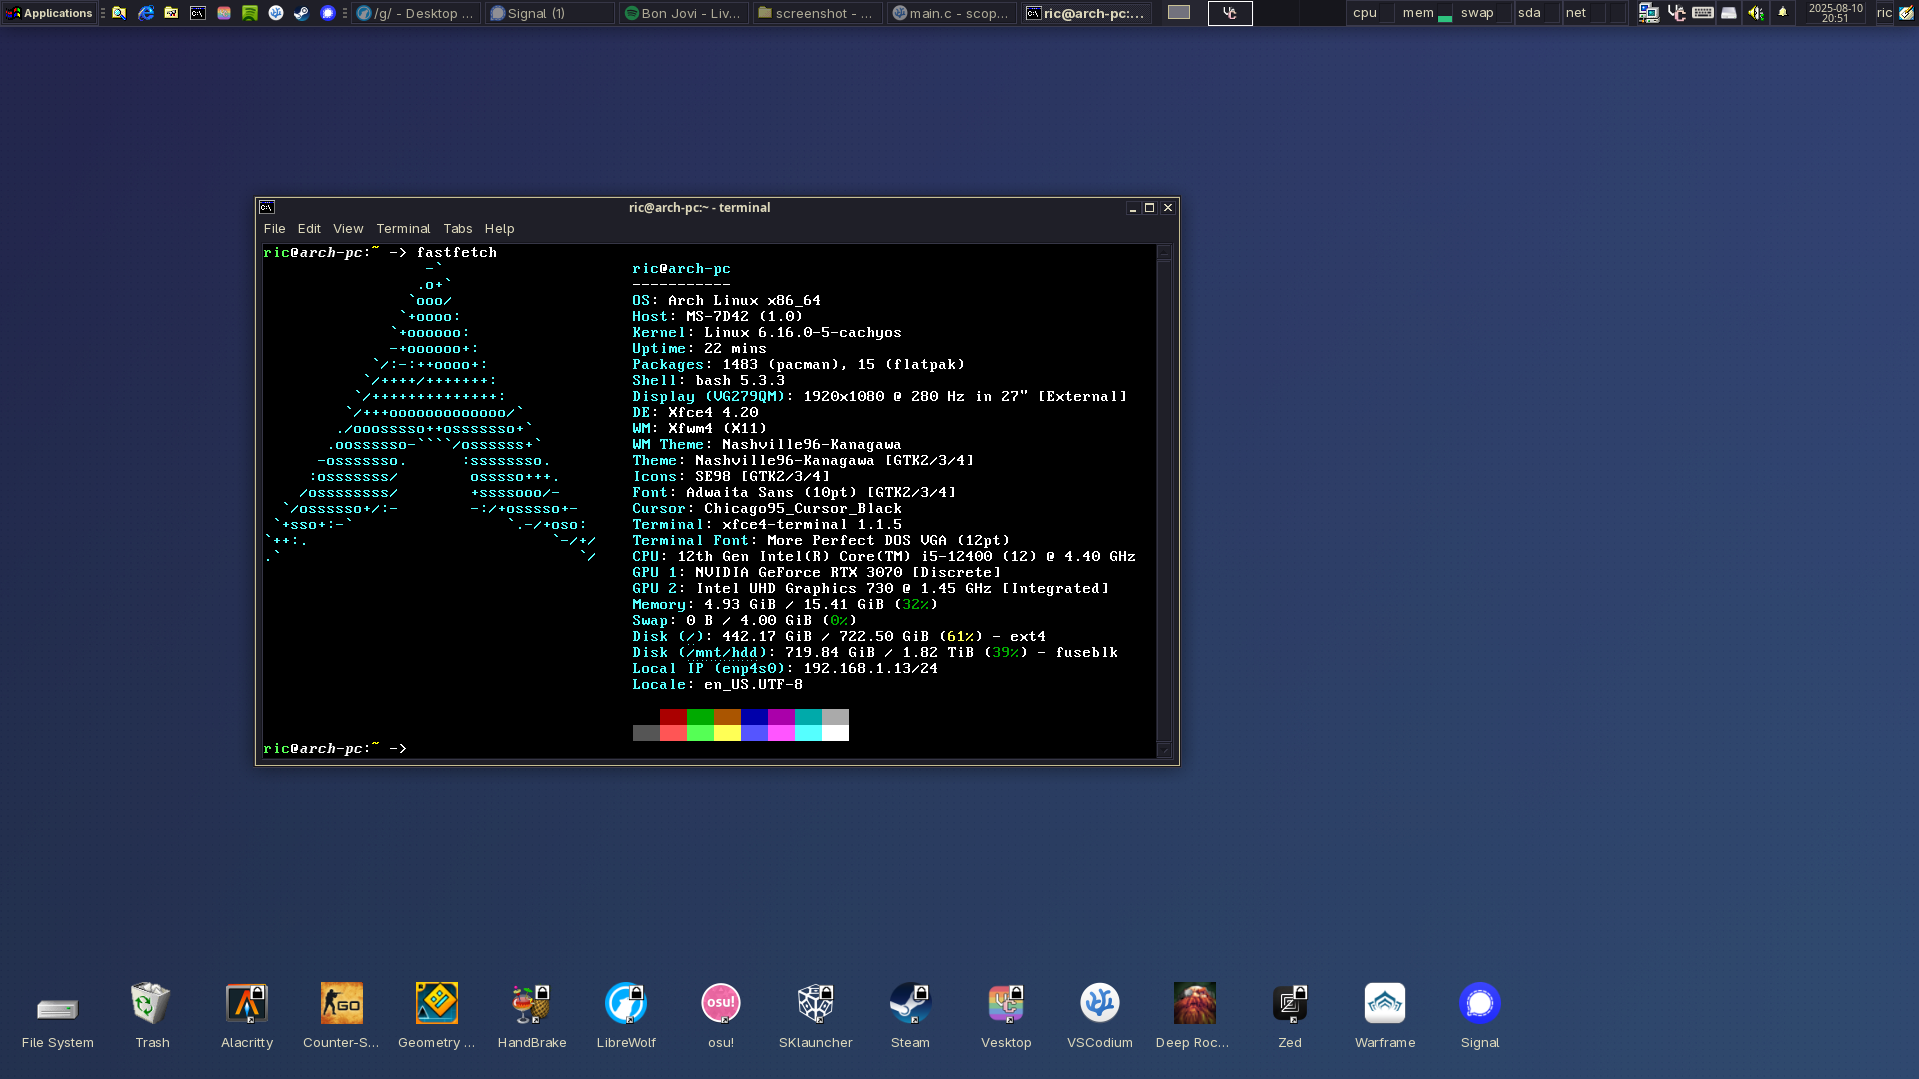Launch VSCodium from the panel launcher
1919x1079 pixels.
pos(276,13)
